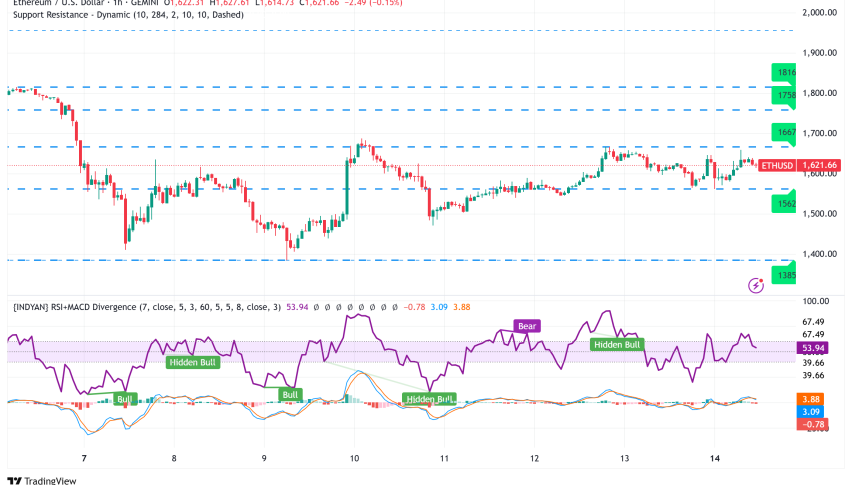Click the 2,000.00 price scale value

click(x=819, y=12)
